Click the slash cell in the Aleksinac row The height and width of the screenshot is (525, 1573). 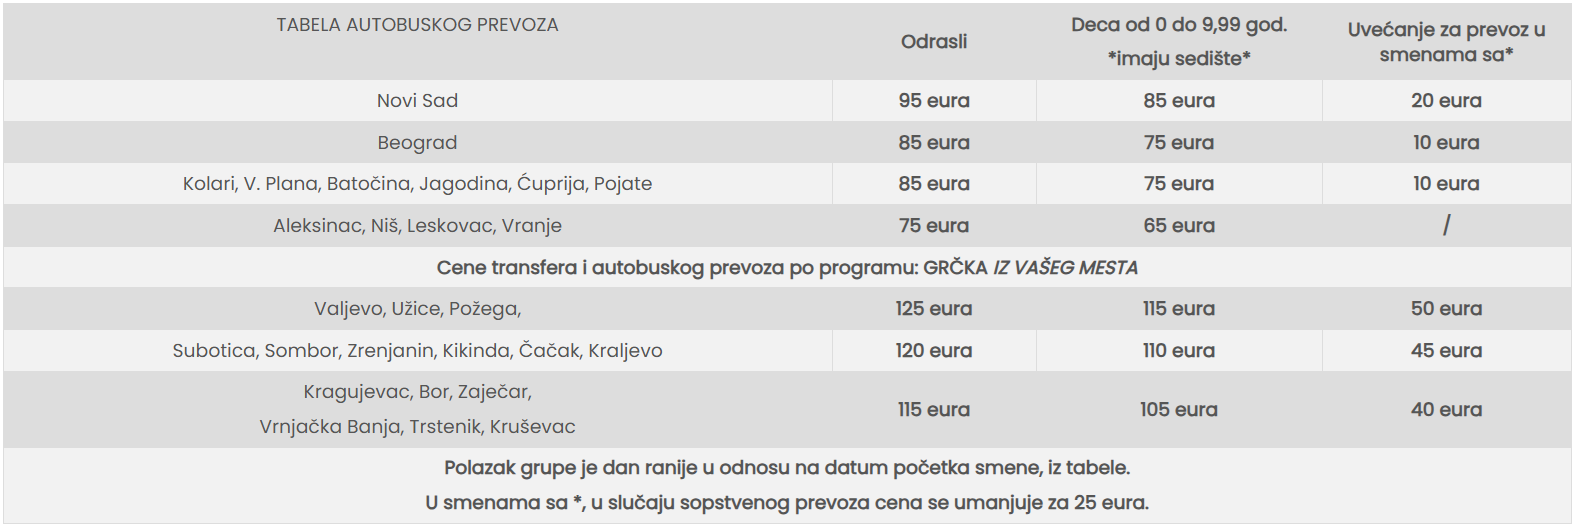click(1445, 226)
